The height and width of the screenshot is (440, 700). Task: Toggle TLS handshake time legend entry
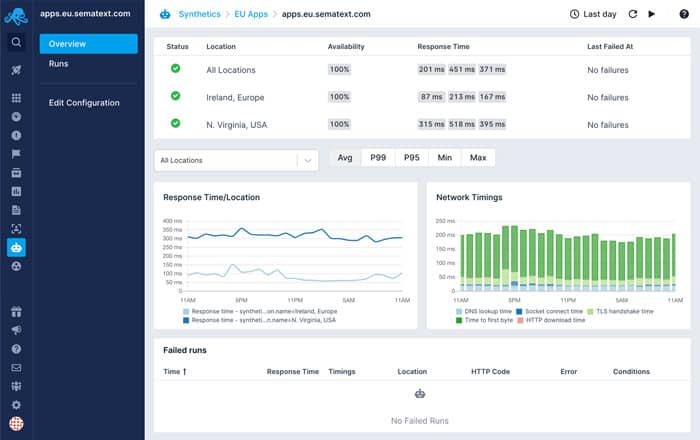[x=621, y=311]
